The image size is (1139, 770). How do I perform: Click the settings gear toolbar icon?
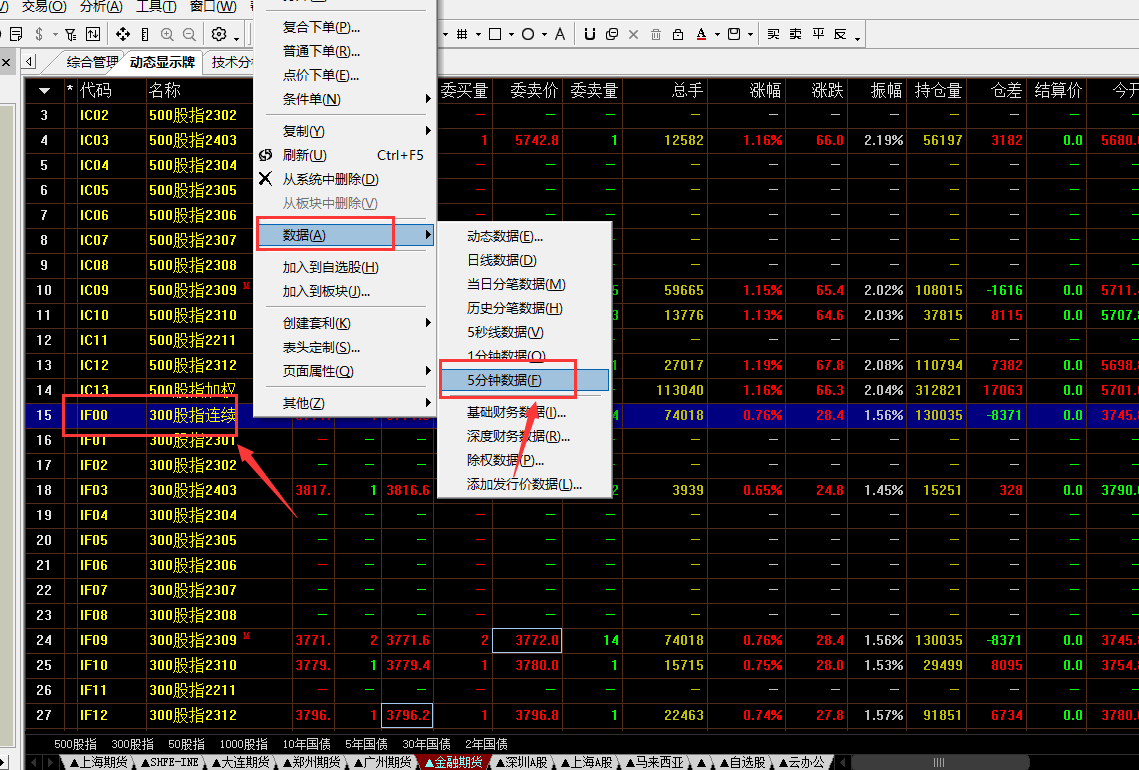coord(218,34)
